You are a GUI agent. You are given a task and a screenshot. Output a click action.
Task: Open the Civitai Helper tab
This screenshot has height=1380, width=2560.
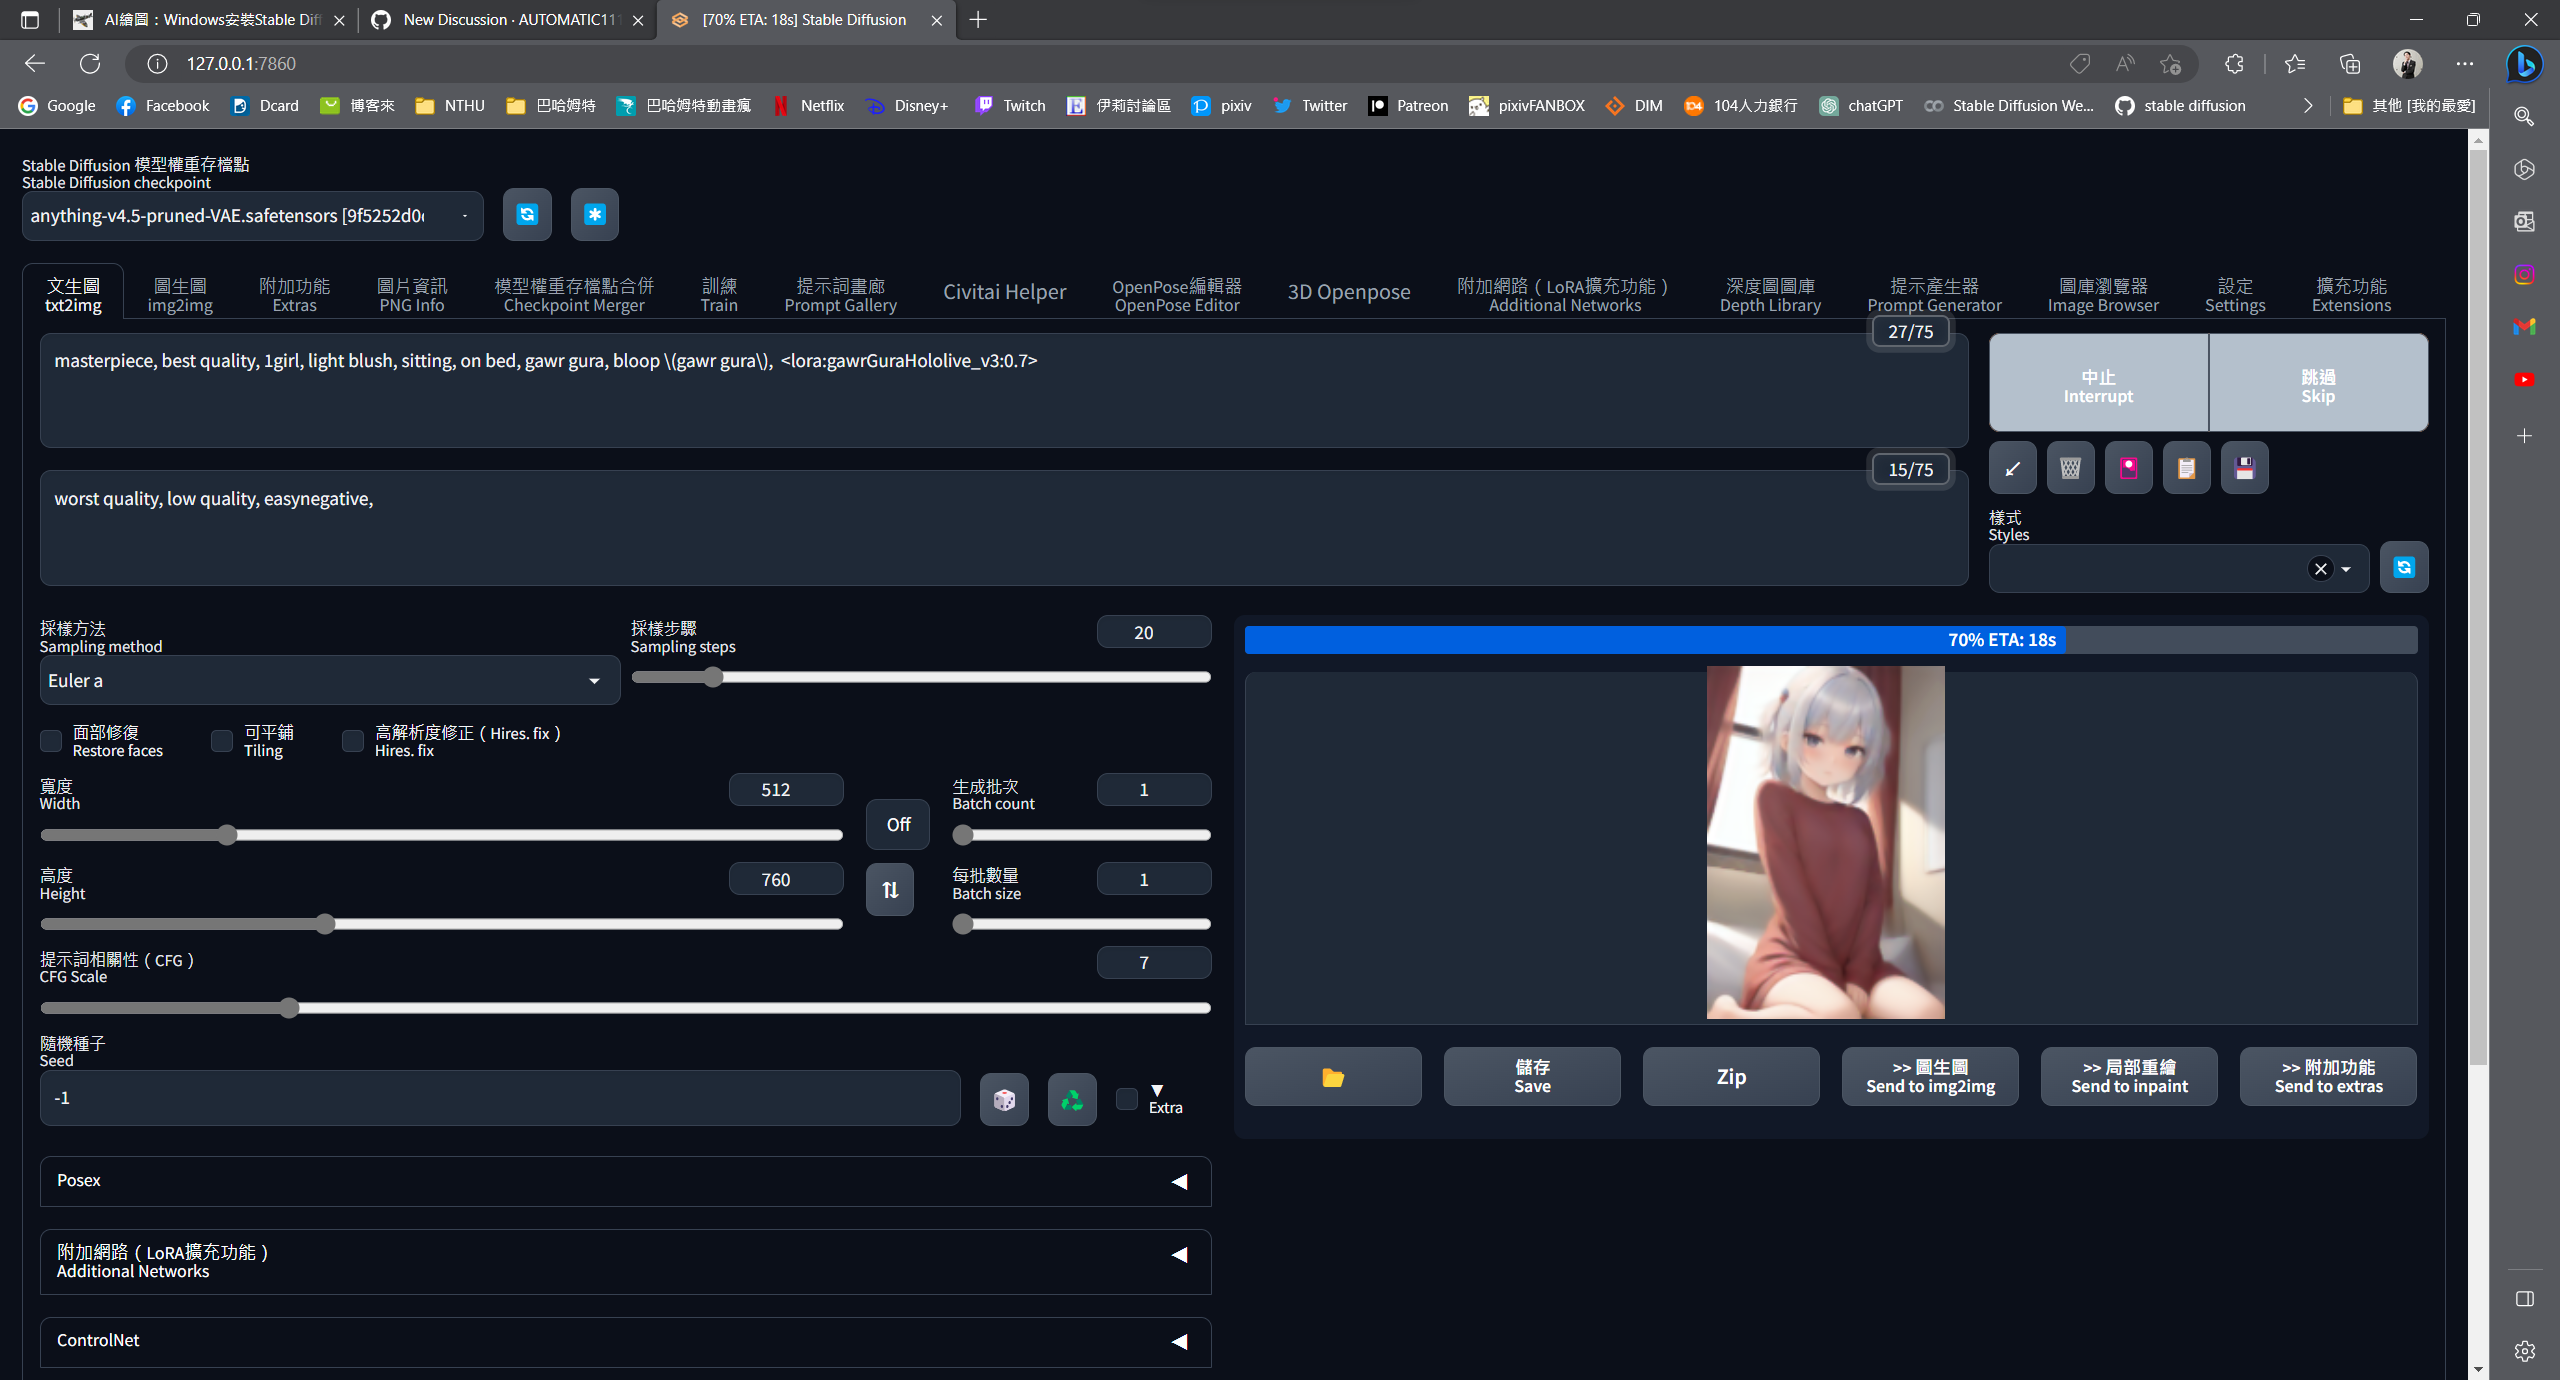click(x=1004, y=292)
